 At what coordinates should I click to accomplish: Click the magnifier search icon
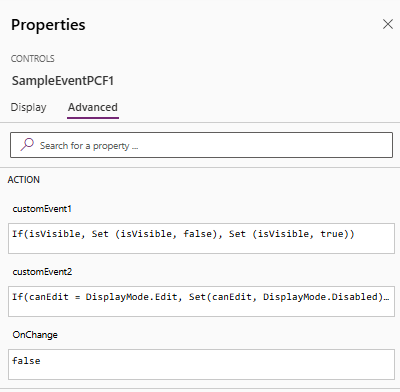(27, 145)
